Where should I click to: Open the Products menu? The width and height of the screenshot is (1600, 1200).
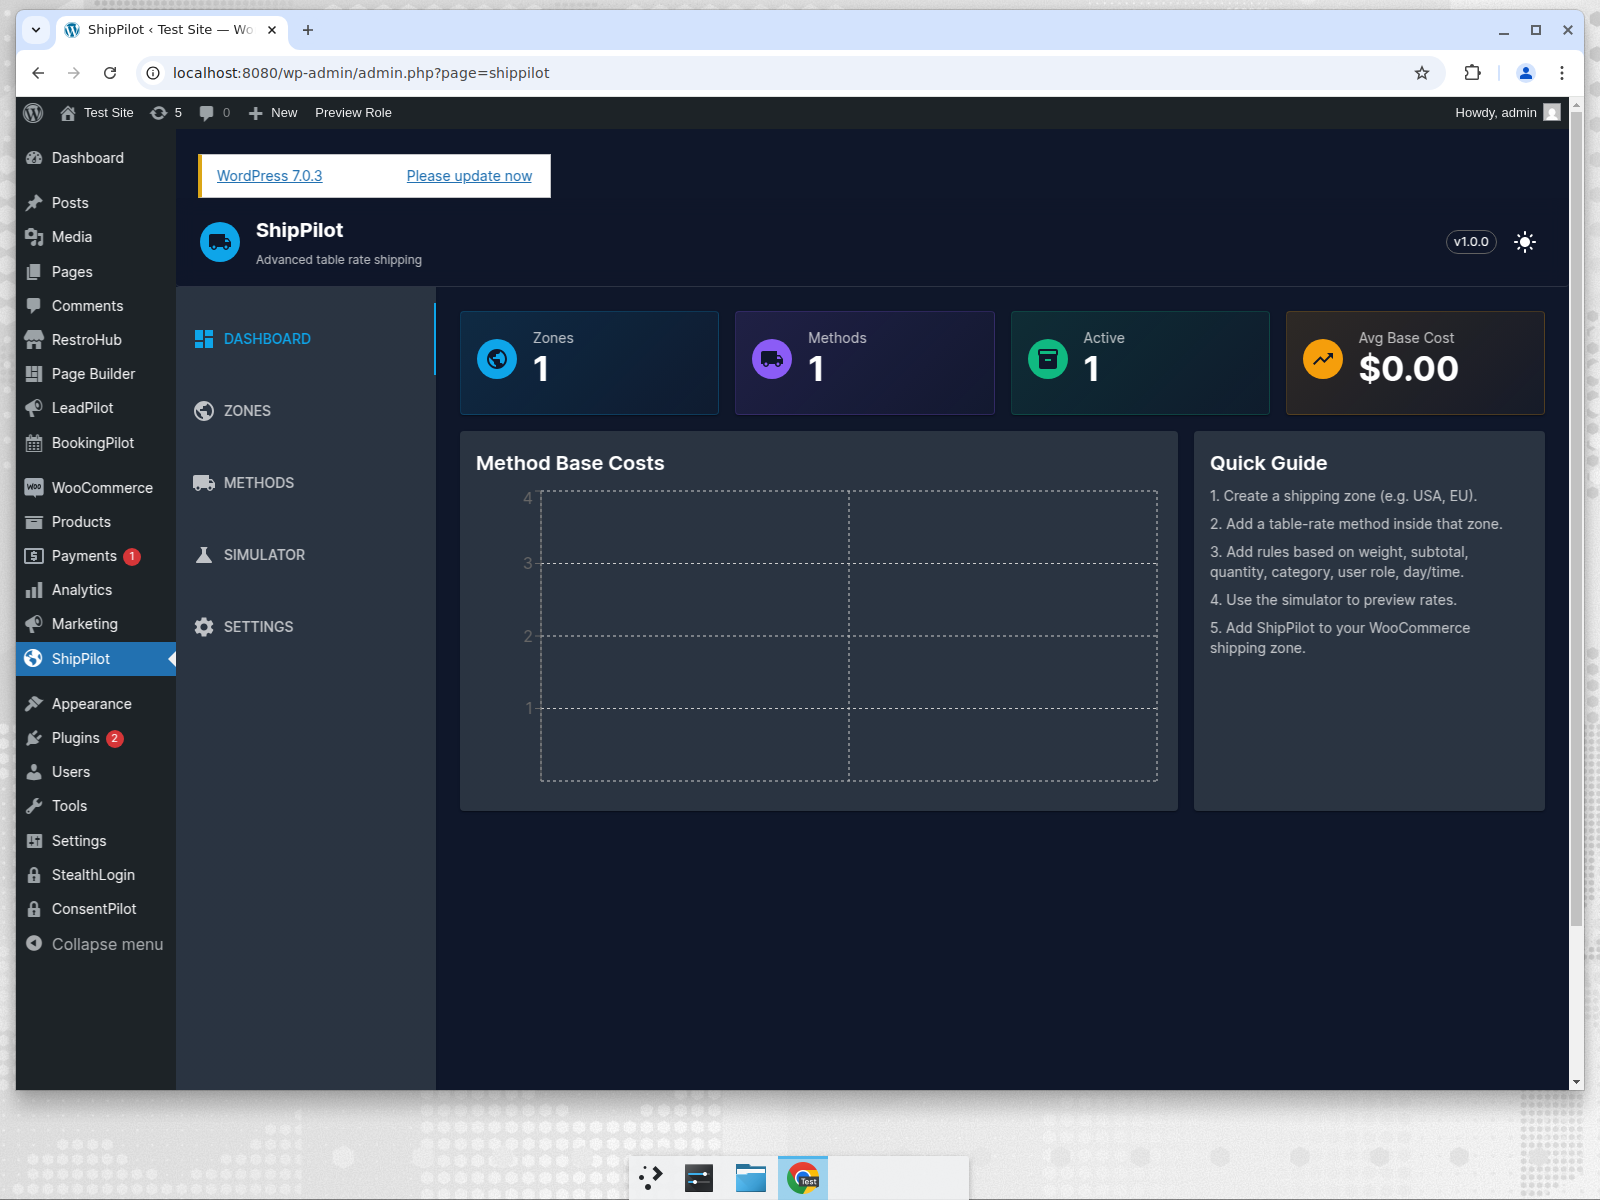tap(96, 522)
